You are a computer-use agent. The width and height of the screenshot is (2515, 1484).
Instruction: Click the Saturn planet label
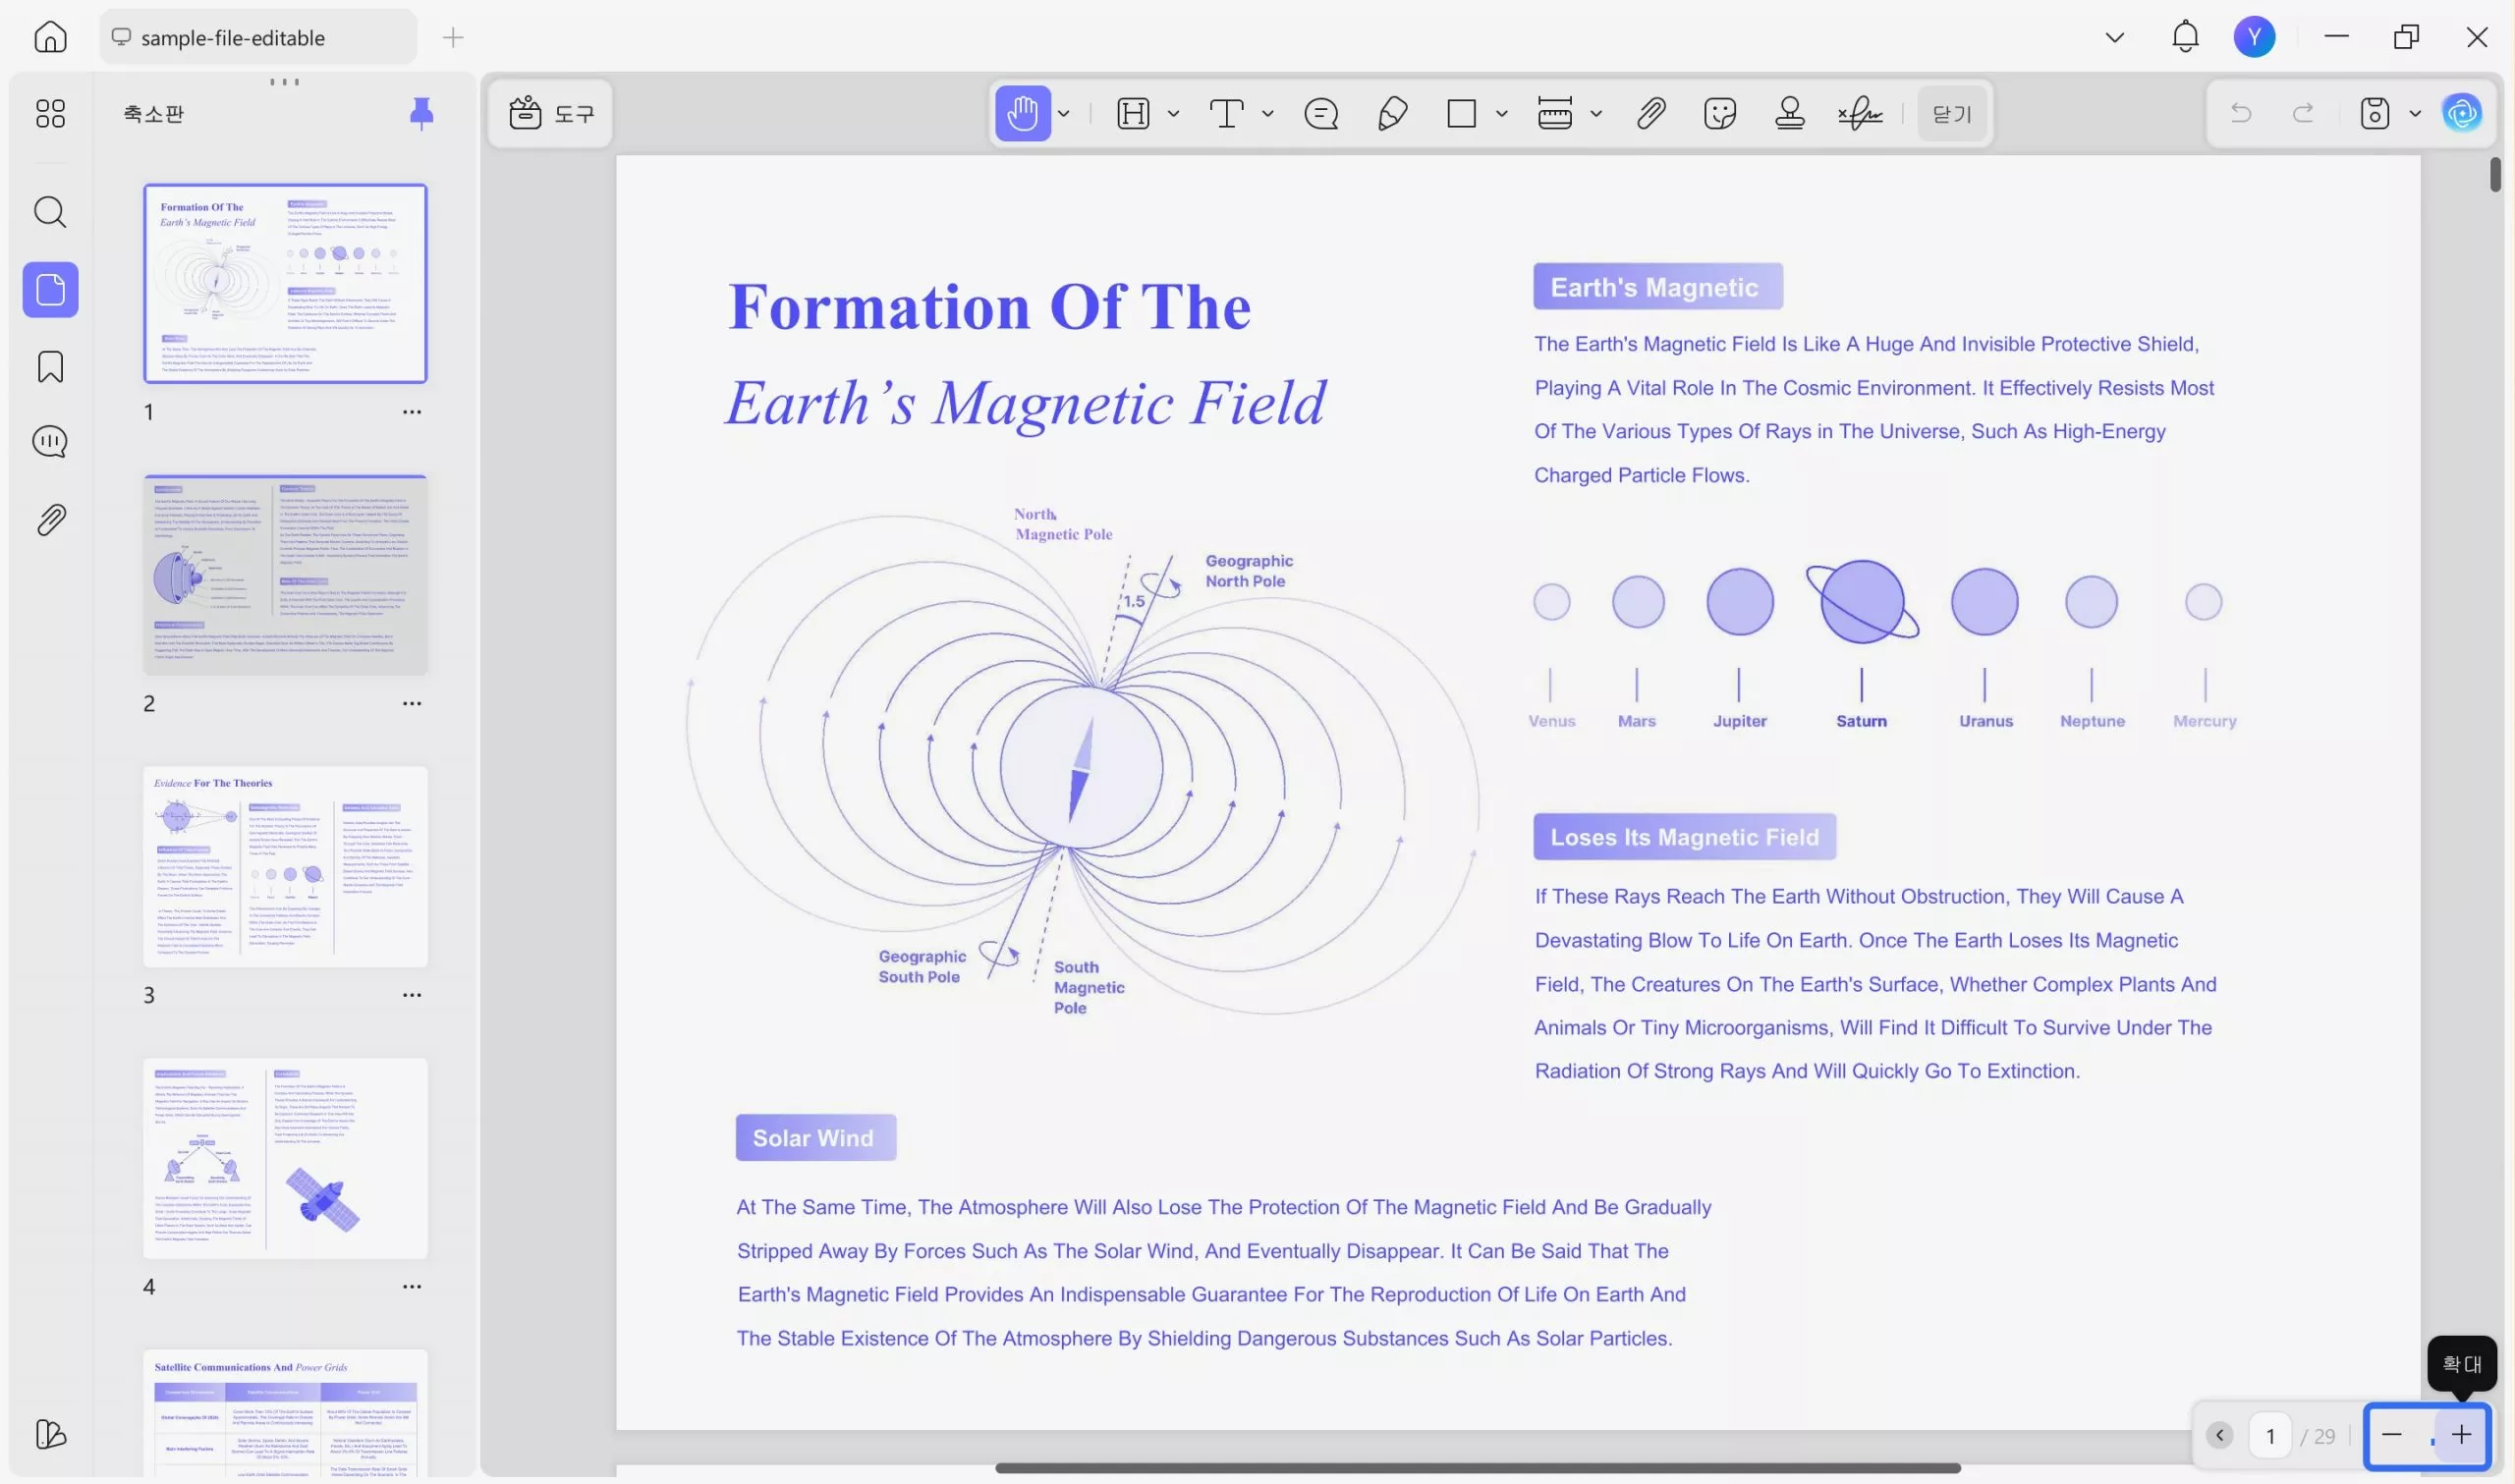coord(1861,721)
